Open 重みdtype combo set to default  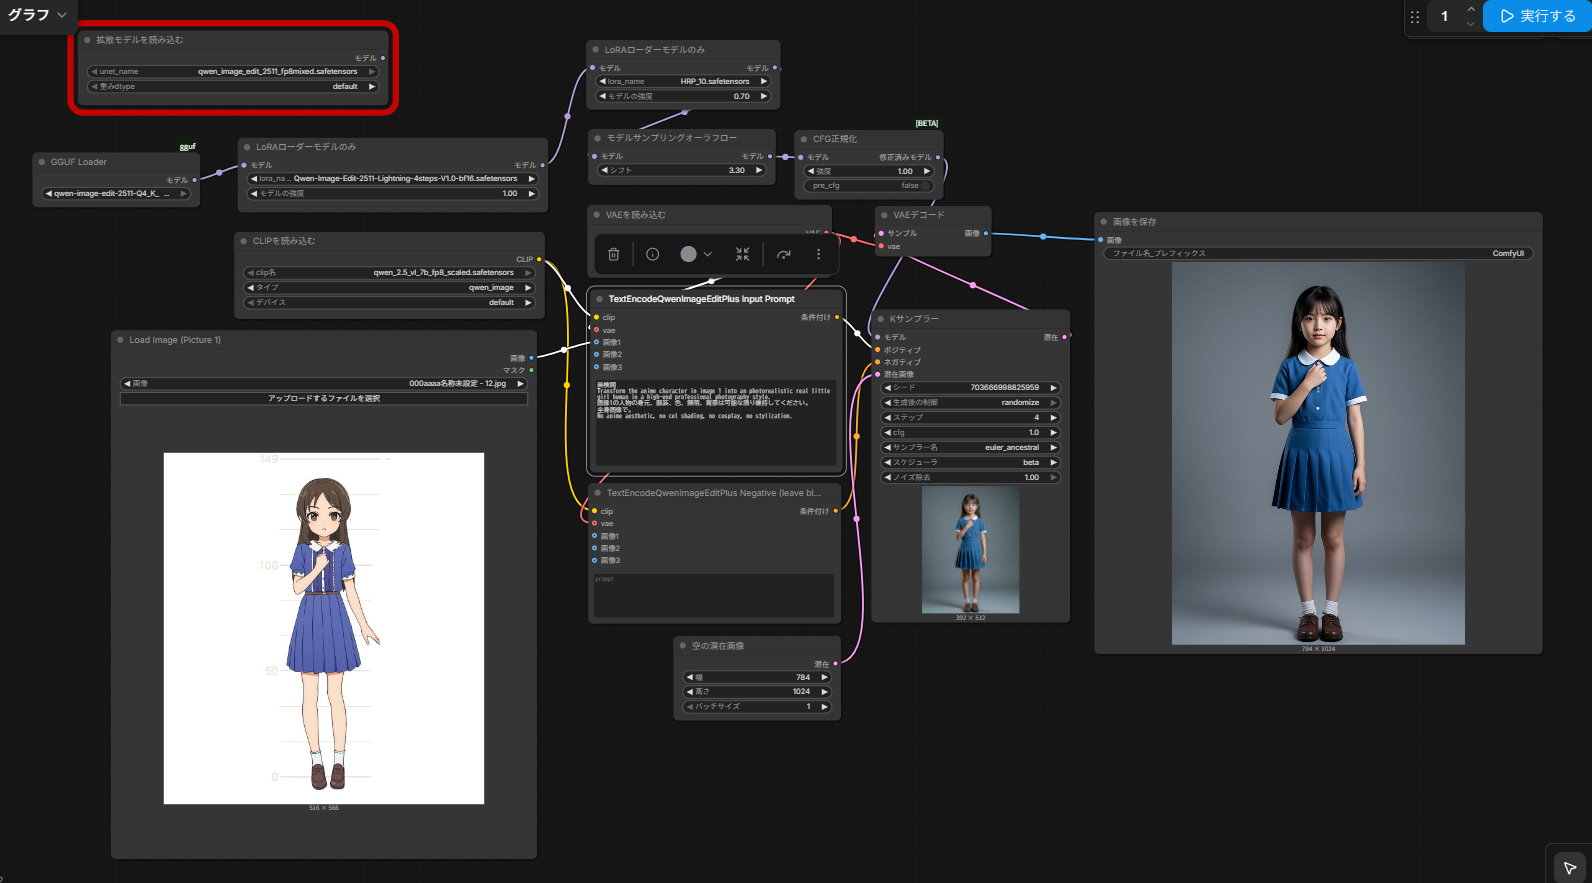click(x=233, y=87)
